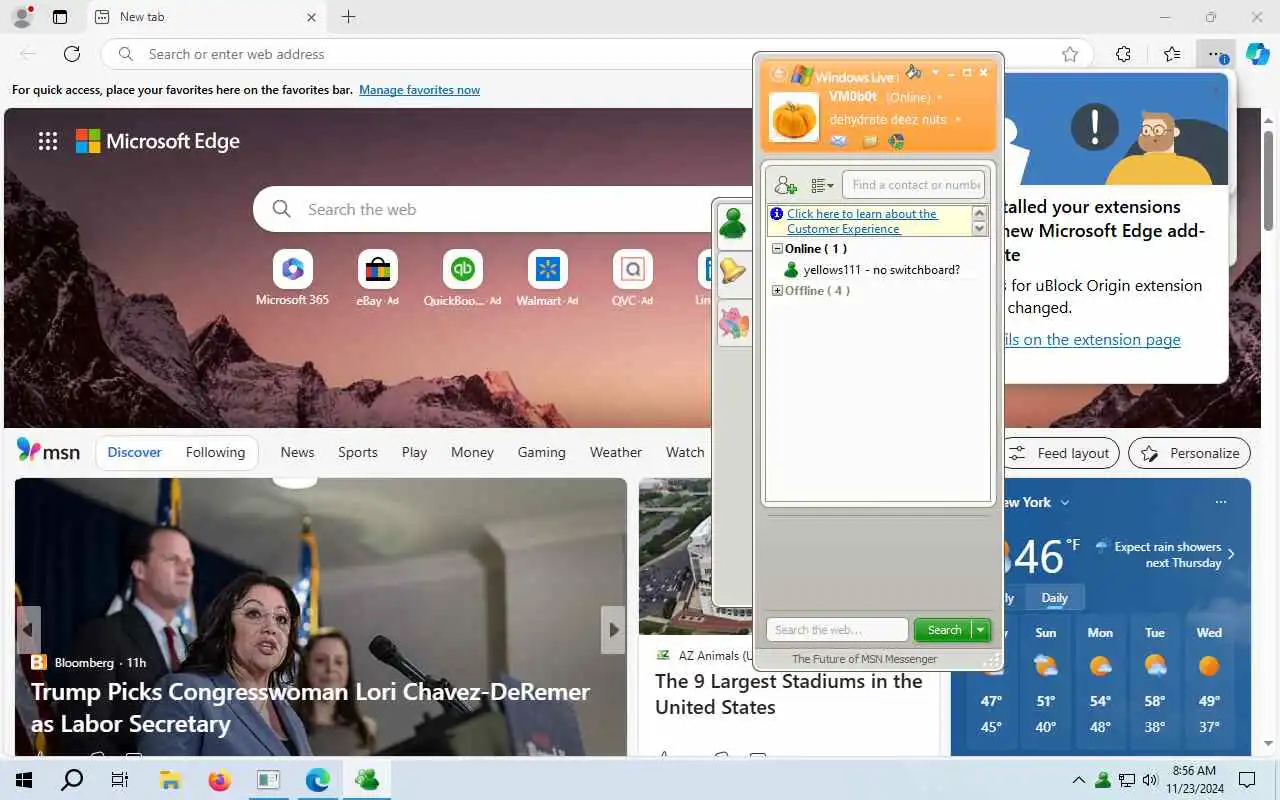Click the Edge refresh button
The image size is (1280, 800).
[x=72, y=54]
